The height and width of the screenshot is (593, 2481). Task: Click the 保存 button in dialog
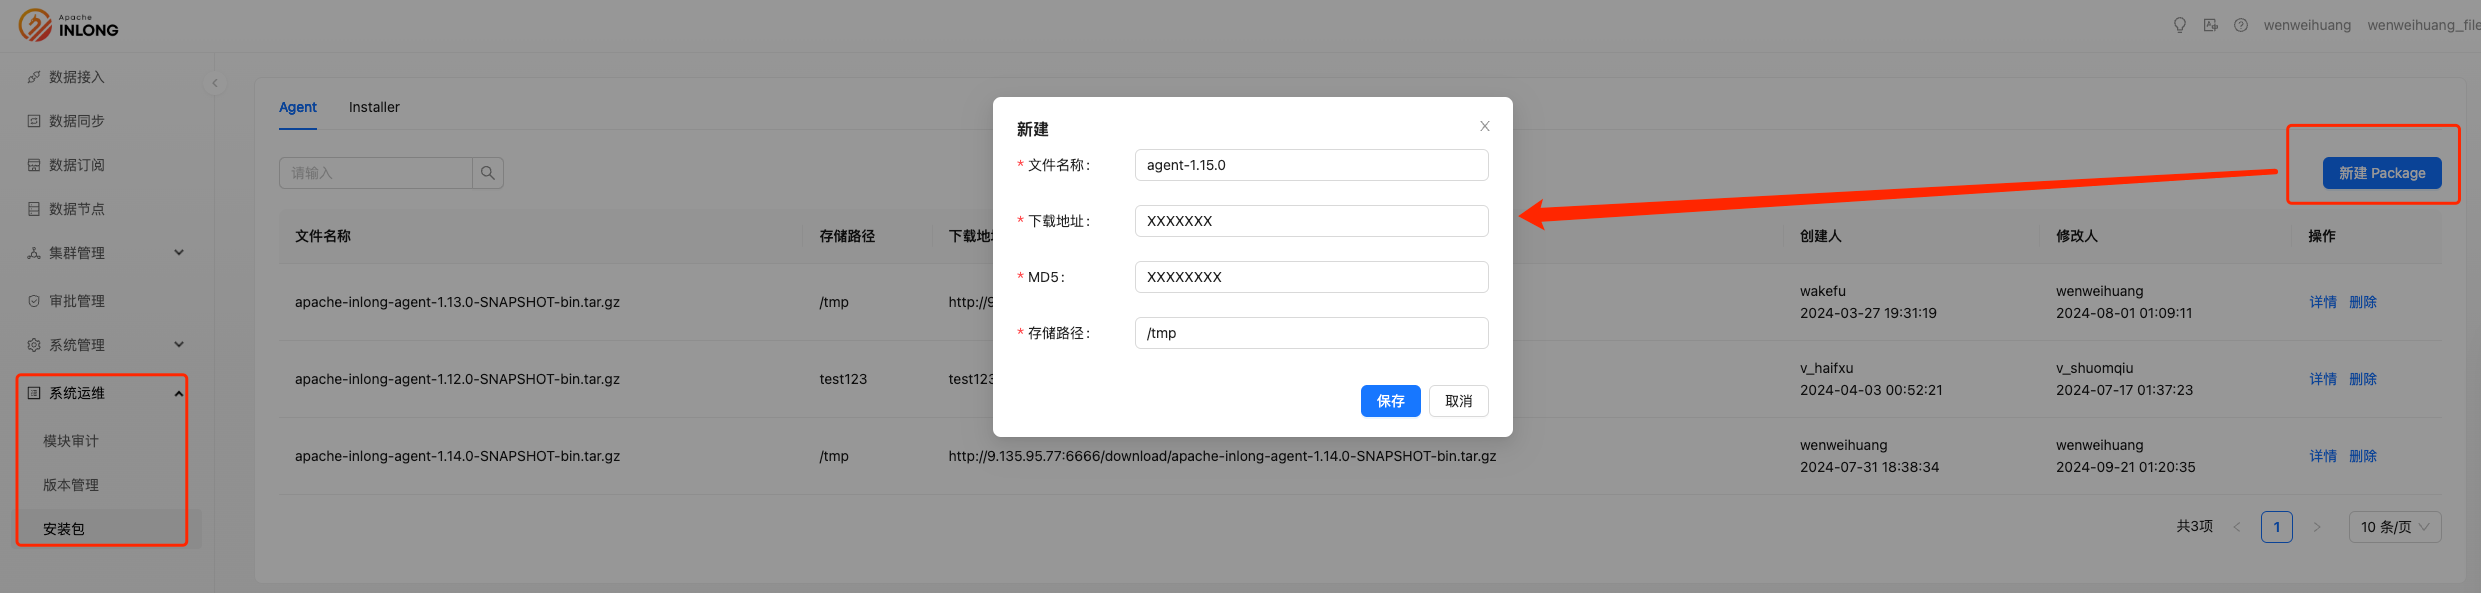(x=1390, y=401)
